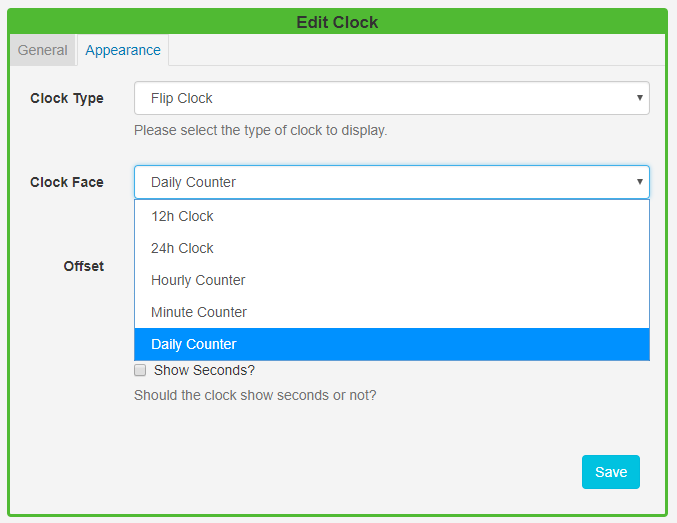The width and height of the screenshot is (677, 523).
Task: Collapse the Clock Face dropdown field
Action: tap(391, 182)
